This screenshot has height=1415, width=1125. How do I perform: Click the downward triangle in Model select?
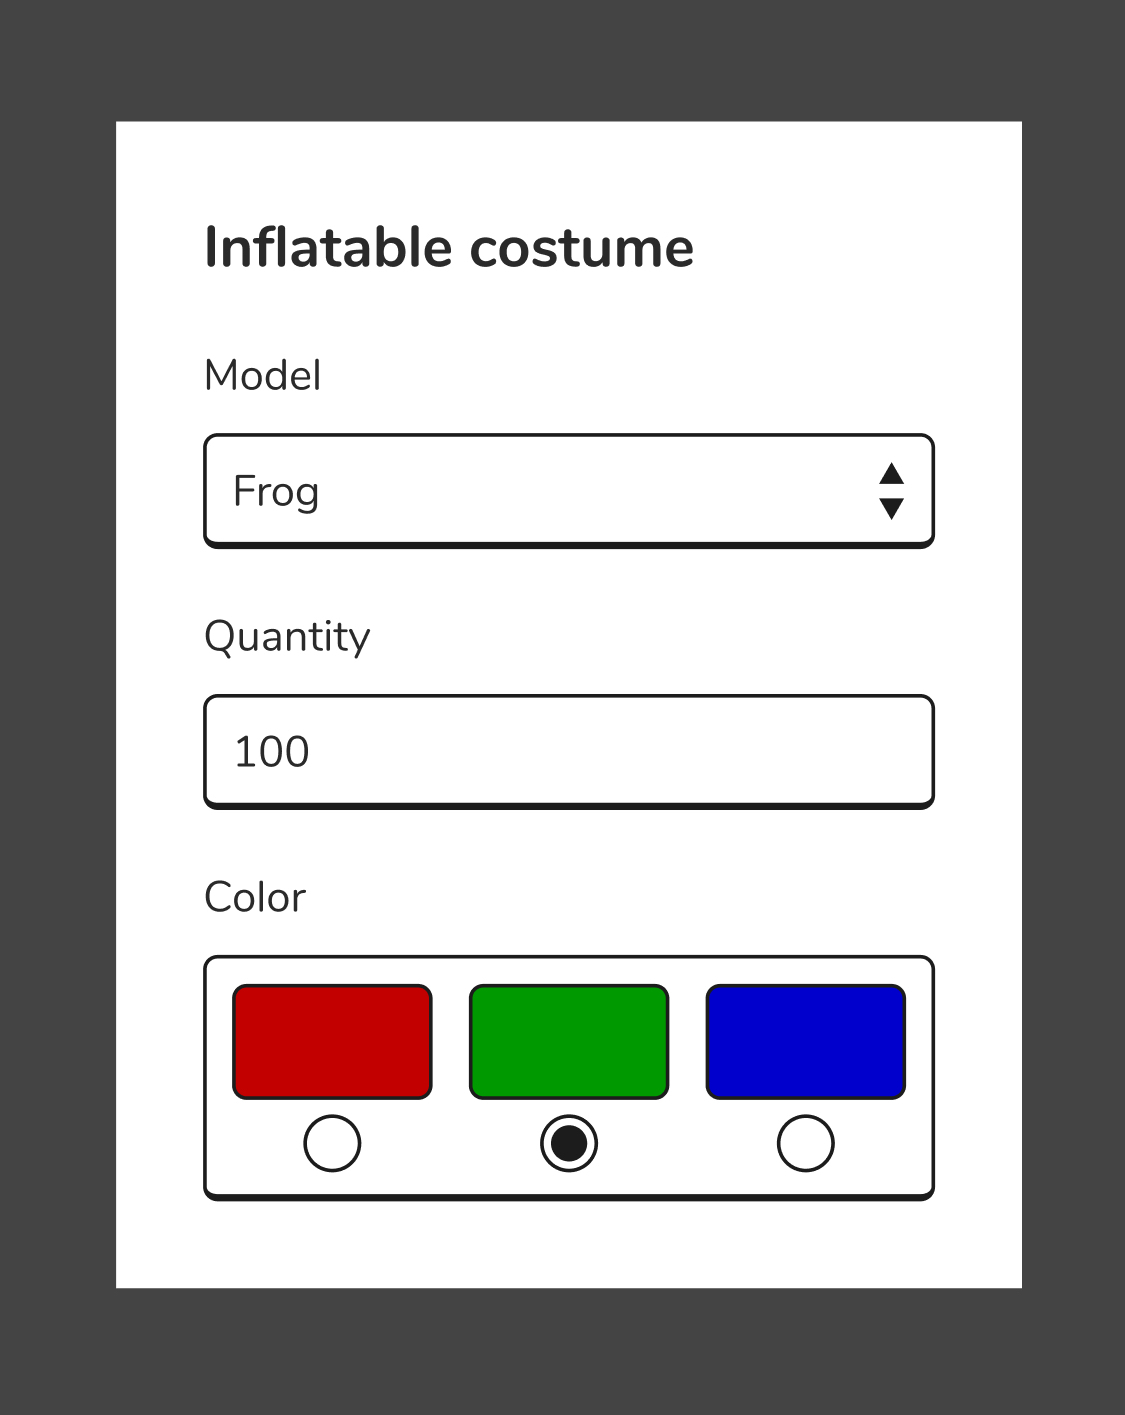point(891,508)
